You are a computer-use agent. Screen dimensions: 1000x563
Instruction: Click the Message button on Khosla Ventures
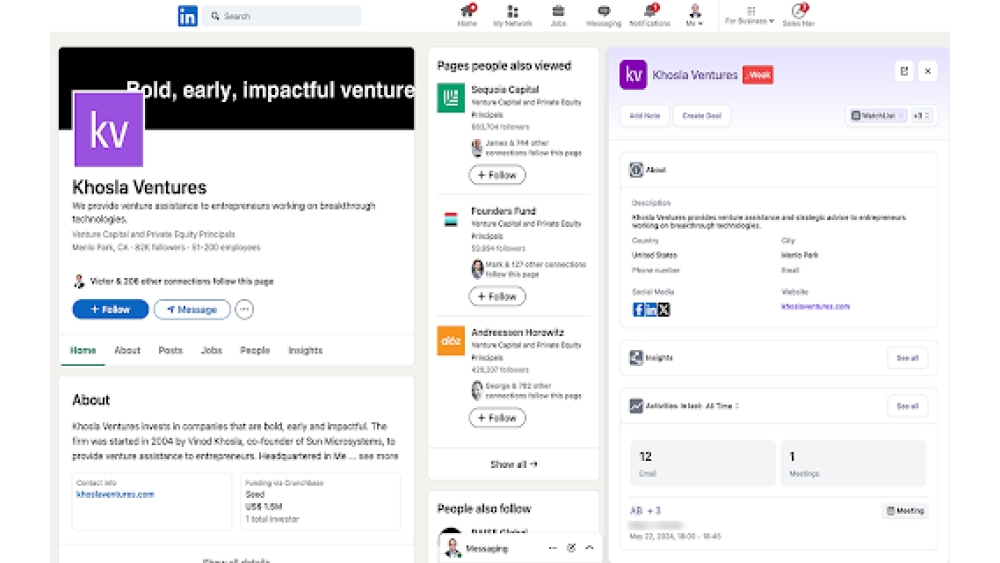192,309
